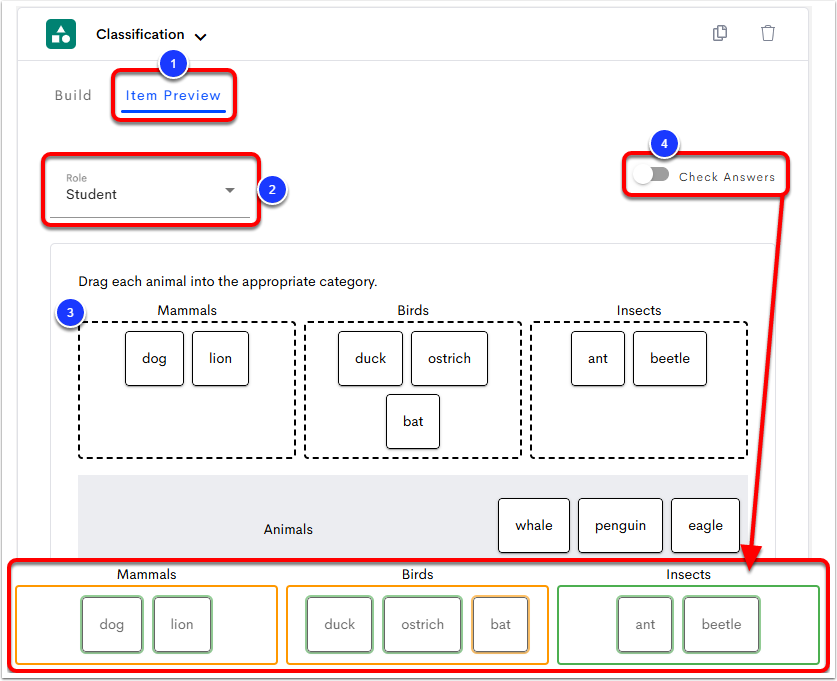Expand the Classification type chevron
The width and height of the screenshot is (837, 681).
coord(200,37)
